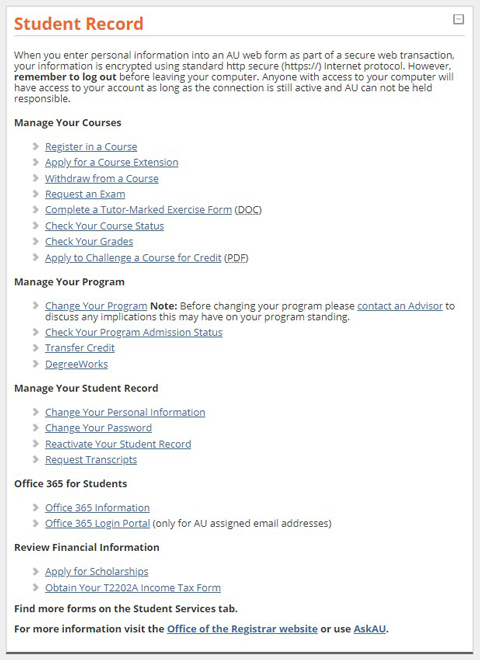Click Change Your Password link
Image resolution: width=480 pixels, height=660 pixels.
(x=98, y=428)
